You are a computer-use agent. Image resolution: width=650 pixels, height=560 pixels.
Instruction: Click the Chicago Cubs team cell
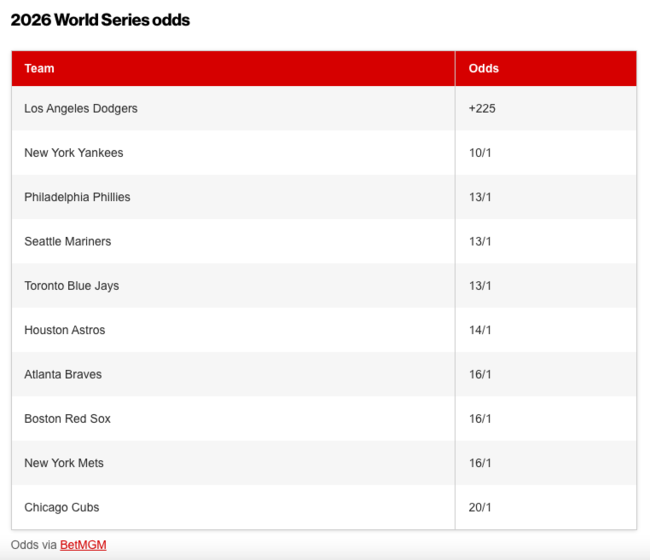(x=62, y=507)
